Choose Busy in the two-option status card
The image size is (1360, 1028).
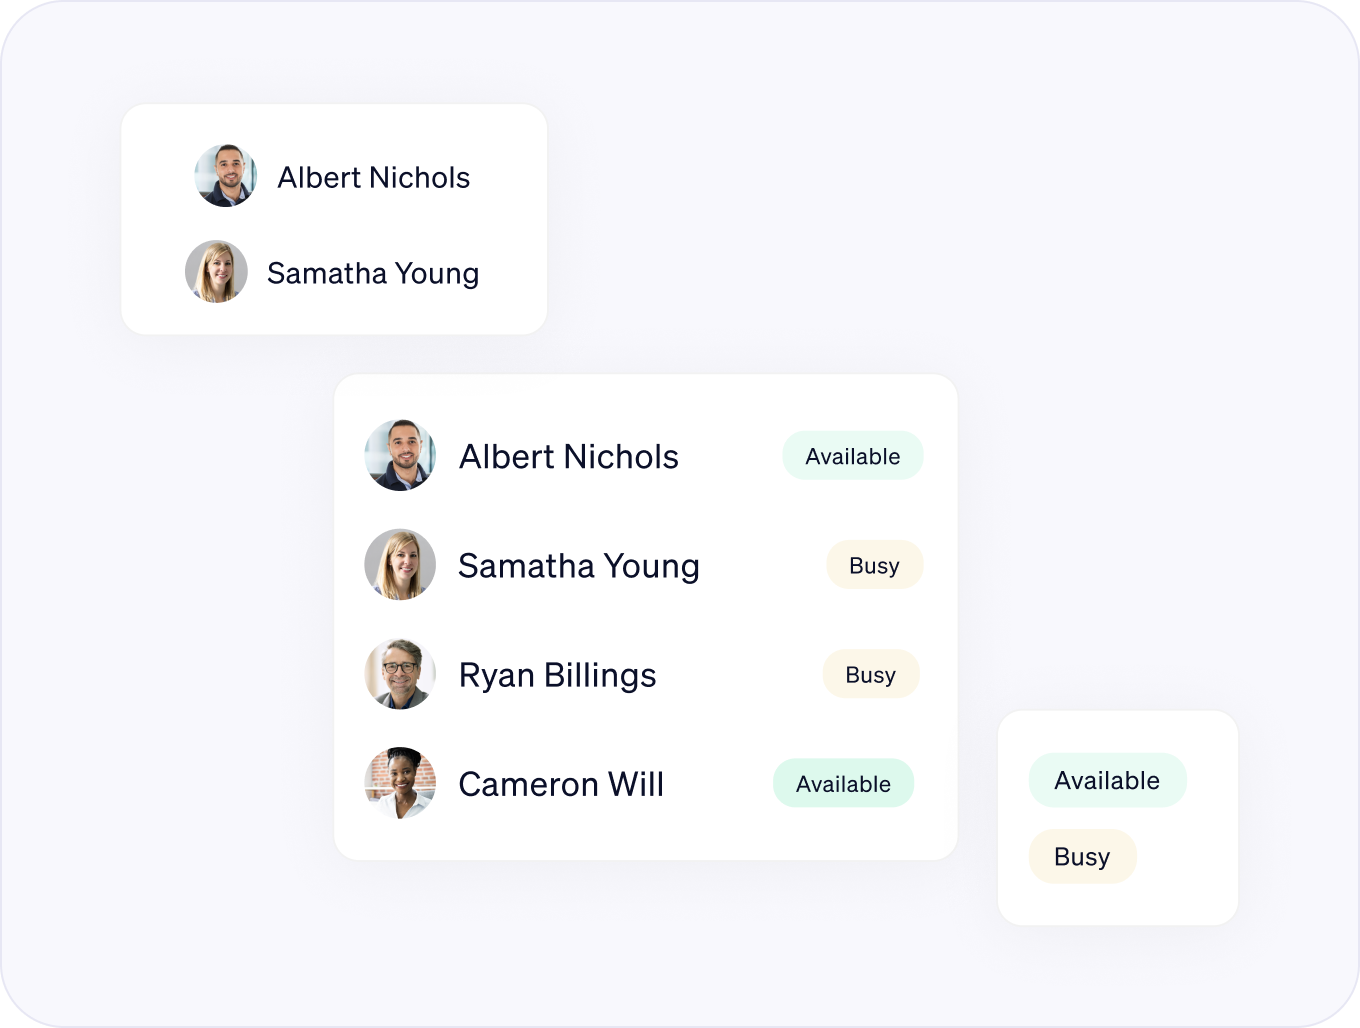[1082, 856]
